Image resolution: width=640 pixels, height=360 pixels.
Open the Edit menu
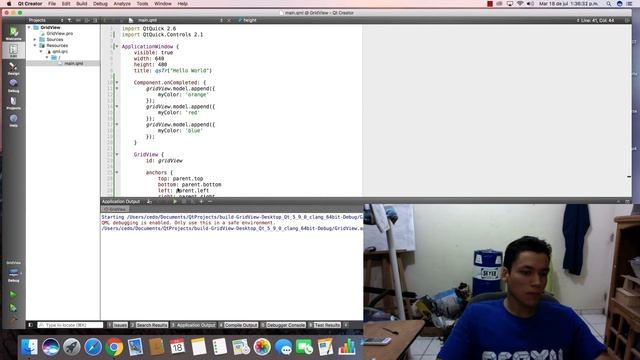point(66,4)
